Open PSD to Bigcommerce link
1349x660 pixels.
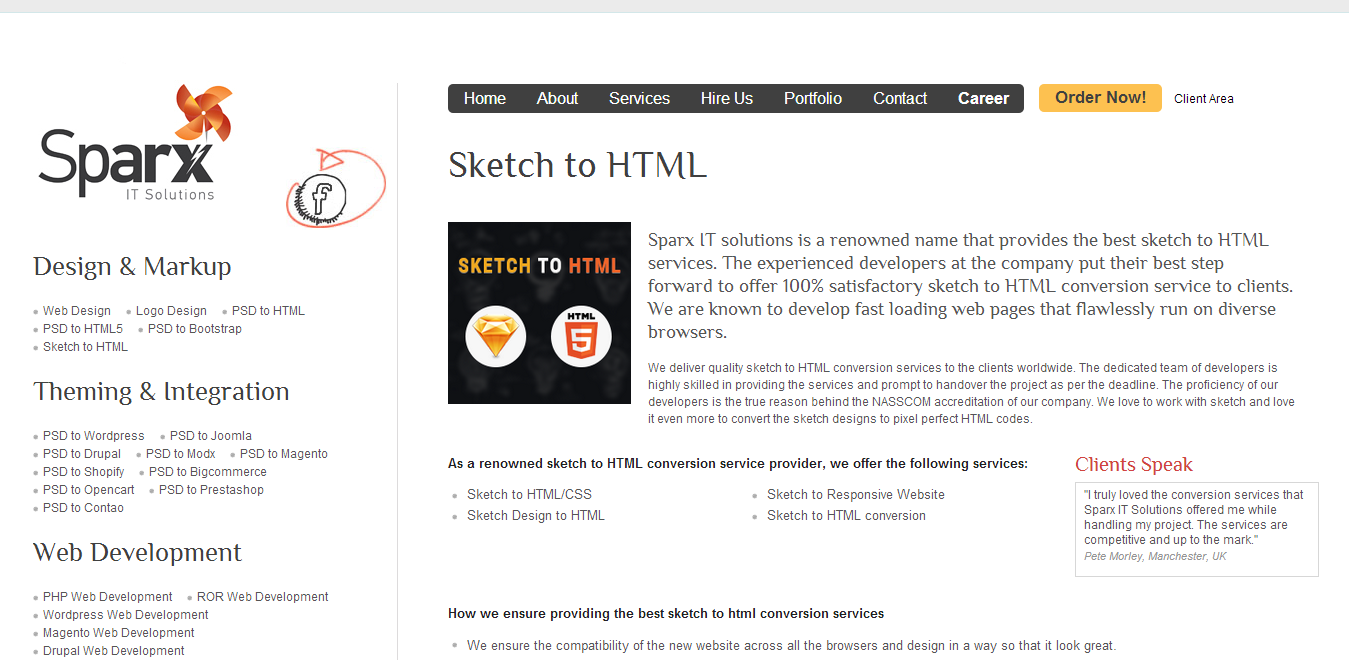(x=208, y=472)
